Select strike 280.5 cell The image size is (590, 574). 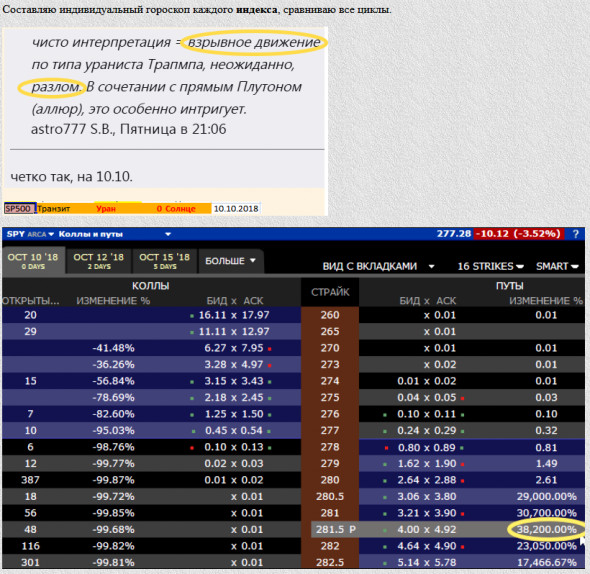click(x=330, y=496)
